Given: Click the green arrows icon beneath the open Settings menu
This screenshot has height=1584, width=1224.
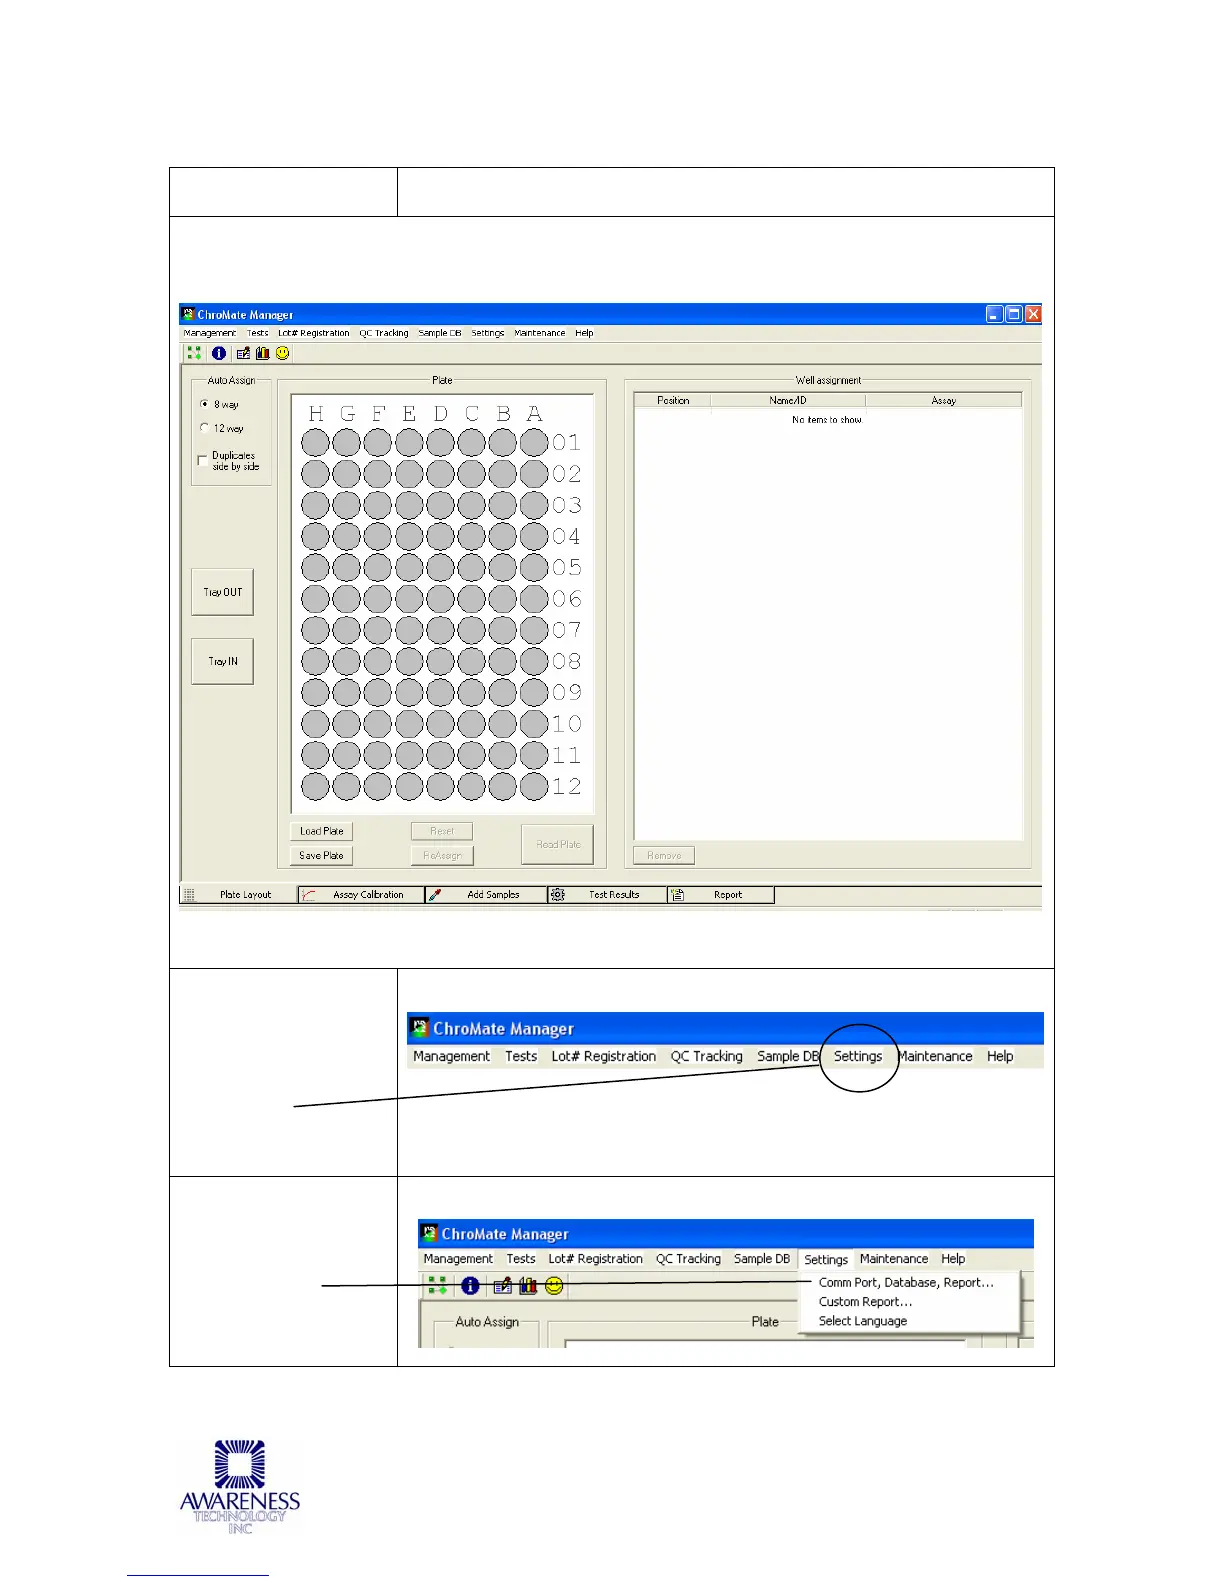Looking at the screenshot, I should [x=437, y=1286].
